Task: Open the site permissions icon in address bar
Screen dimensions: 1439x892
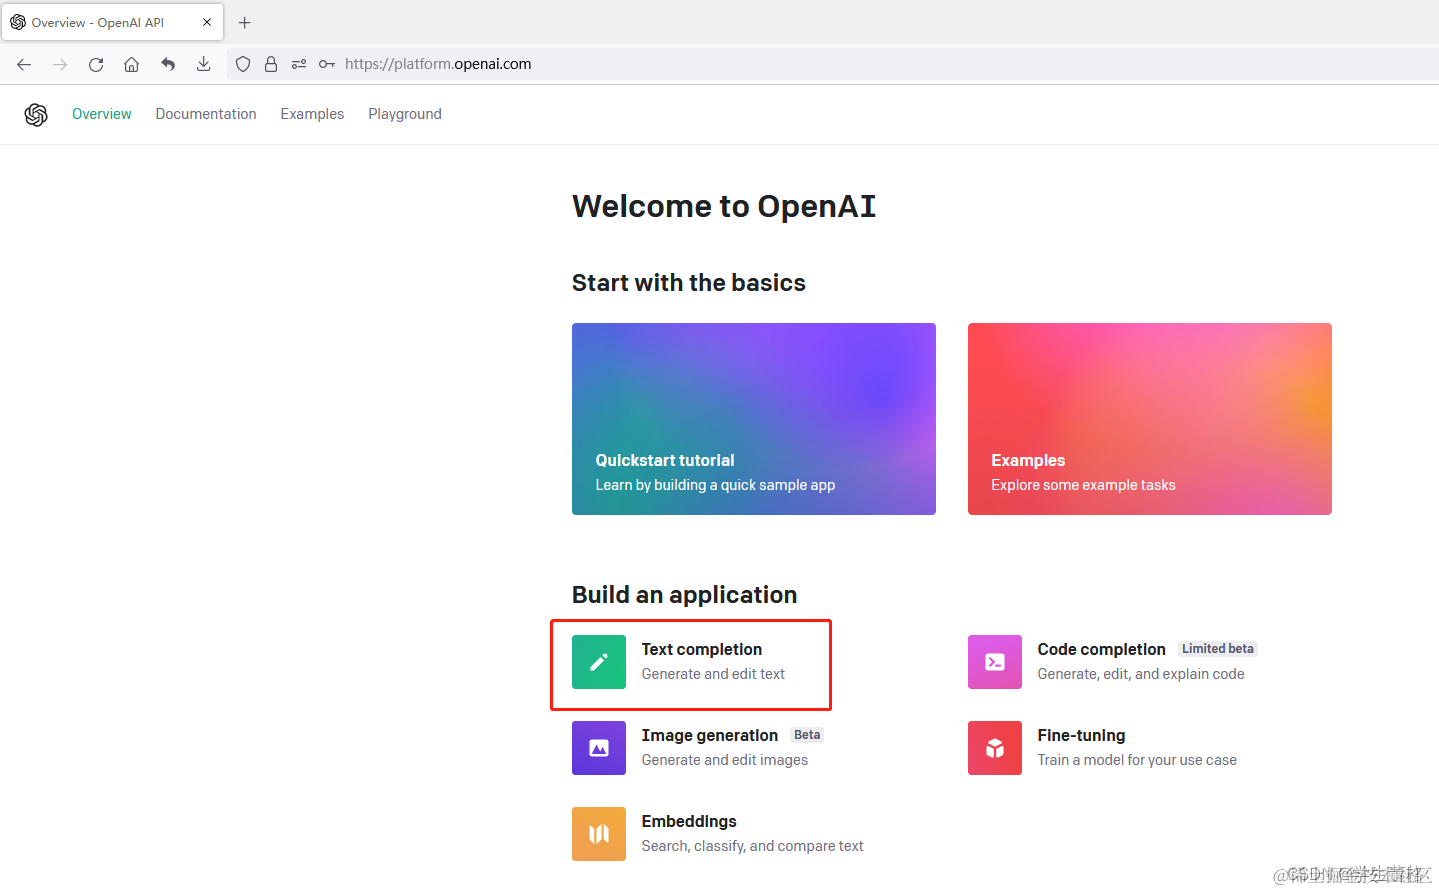Action: [299, 64]
